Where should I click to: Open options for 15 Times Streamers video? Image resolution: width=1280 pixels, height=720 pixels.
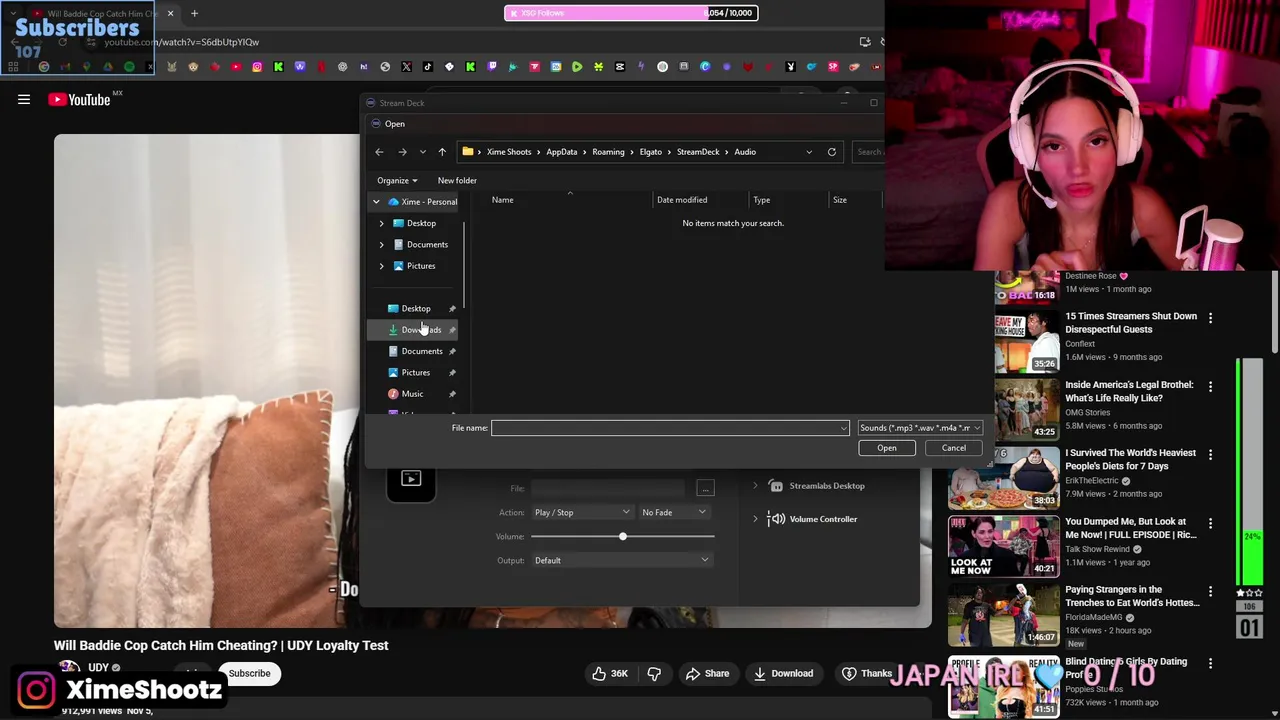click(1210, 318)
